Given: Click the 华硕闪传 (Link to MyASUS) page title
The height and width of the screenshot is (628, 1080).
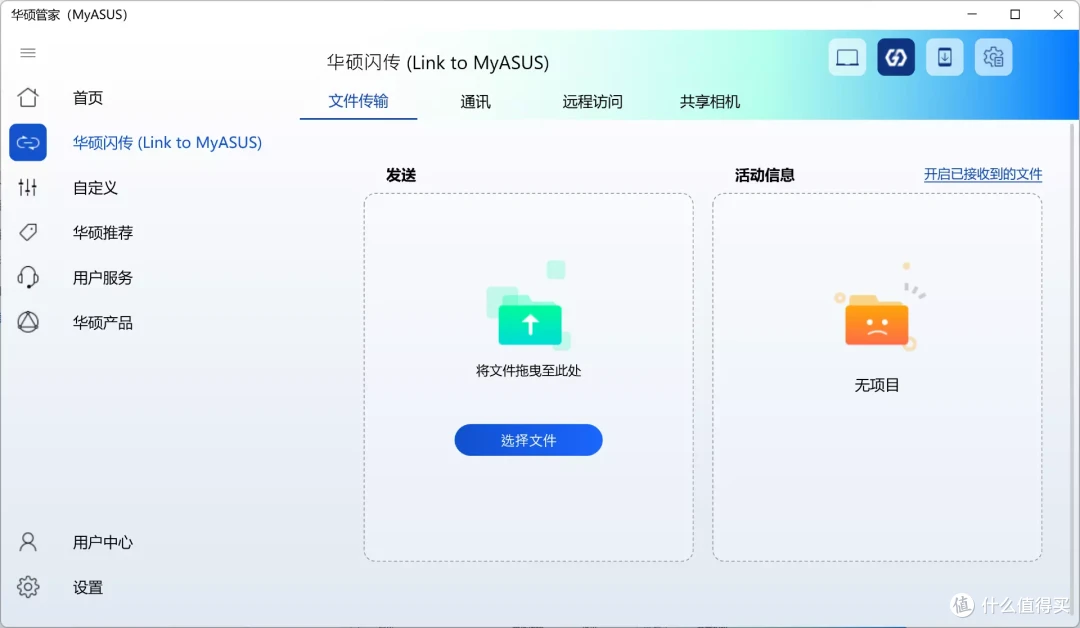Looking at the screenshot, I should (x=438, y=63).
